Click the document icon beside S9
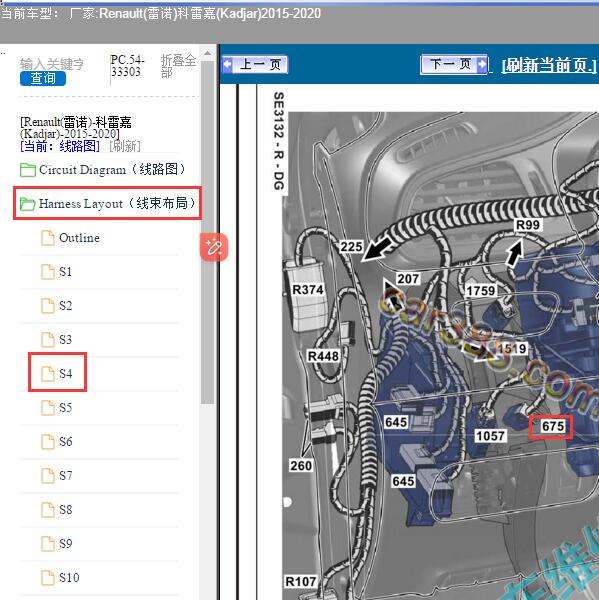This screenshot has width=599, height=600. 48,544
